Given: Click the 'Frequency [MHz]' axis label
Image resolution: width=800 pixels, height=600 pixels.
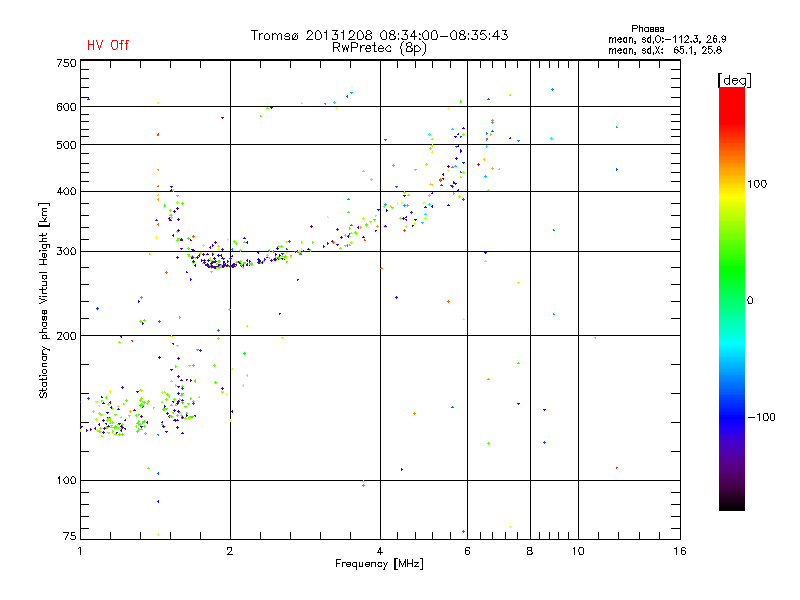Looking at the screenshot, I should pyautogui.click(x=379, y=564).
